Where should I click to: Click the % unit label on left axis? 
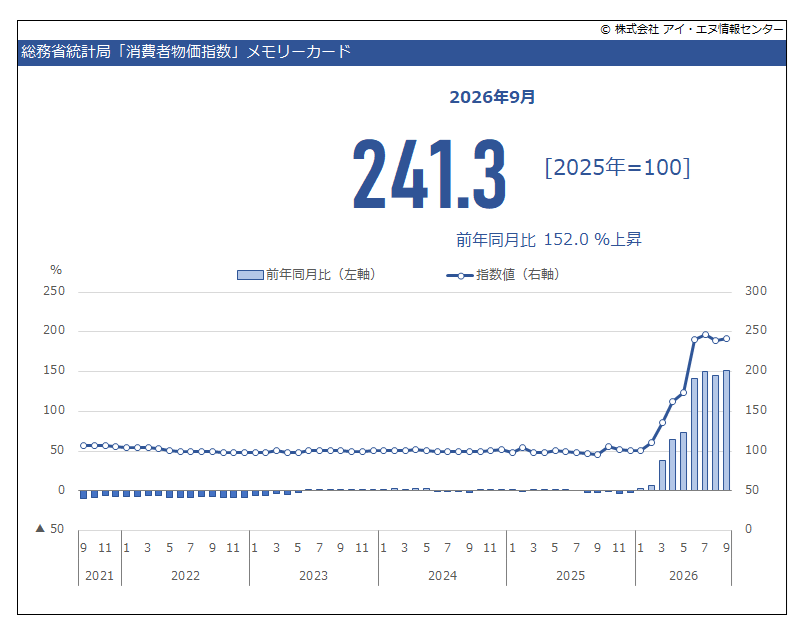[x=56, y=270]
